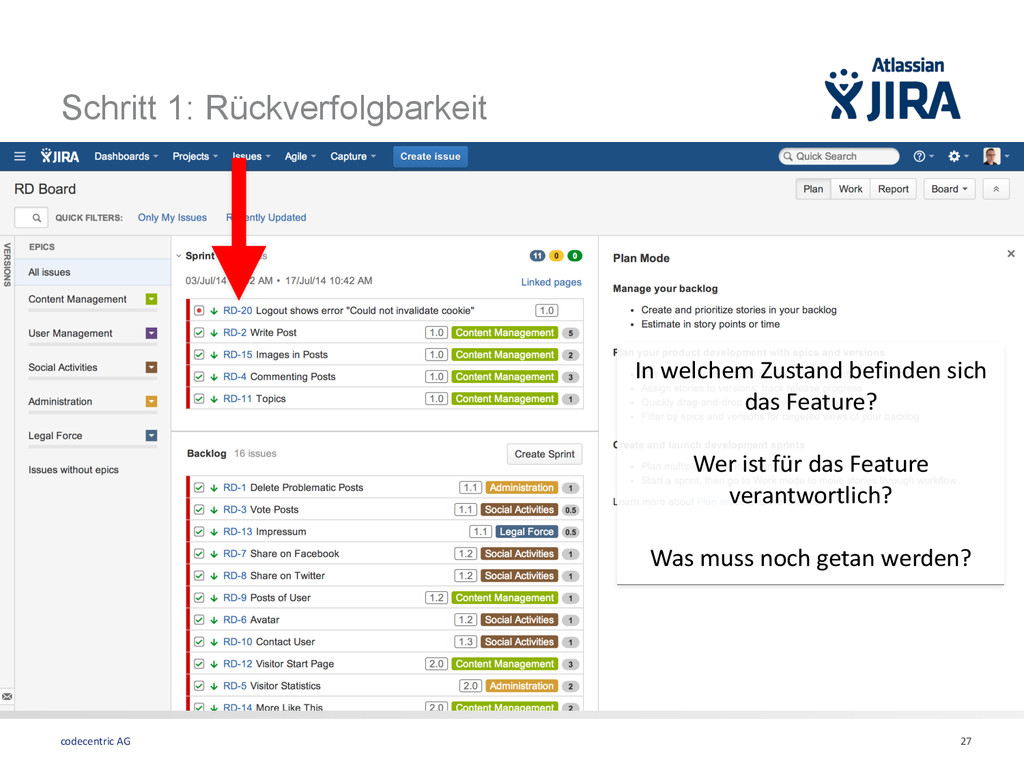Click the magnifier in Quick Search box
1024x768 pixels.
point(788,157)
